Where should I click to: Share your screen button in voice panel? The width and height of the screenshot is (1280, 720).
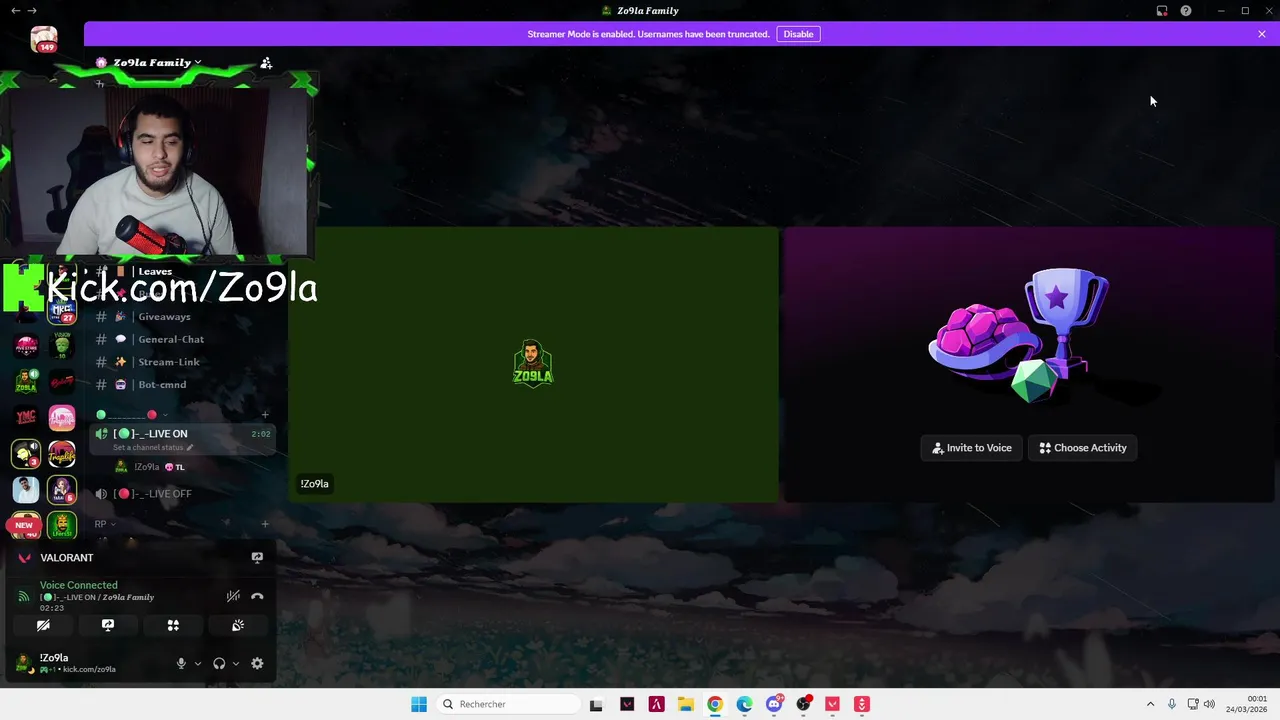pyautogui.click(x=108, y=625)
